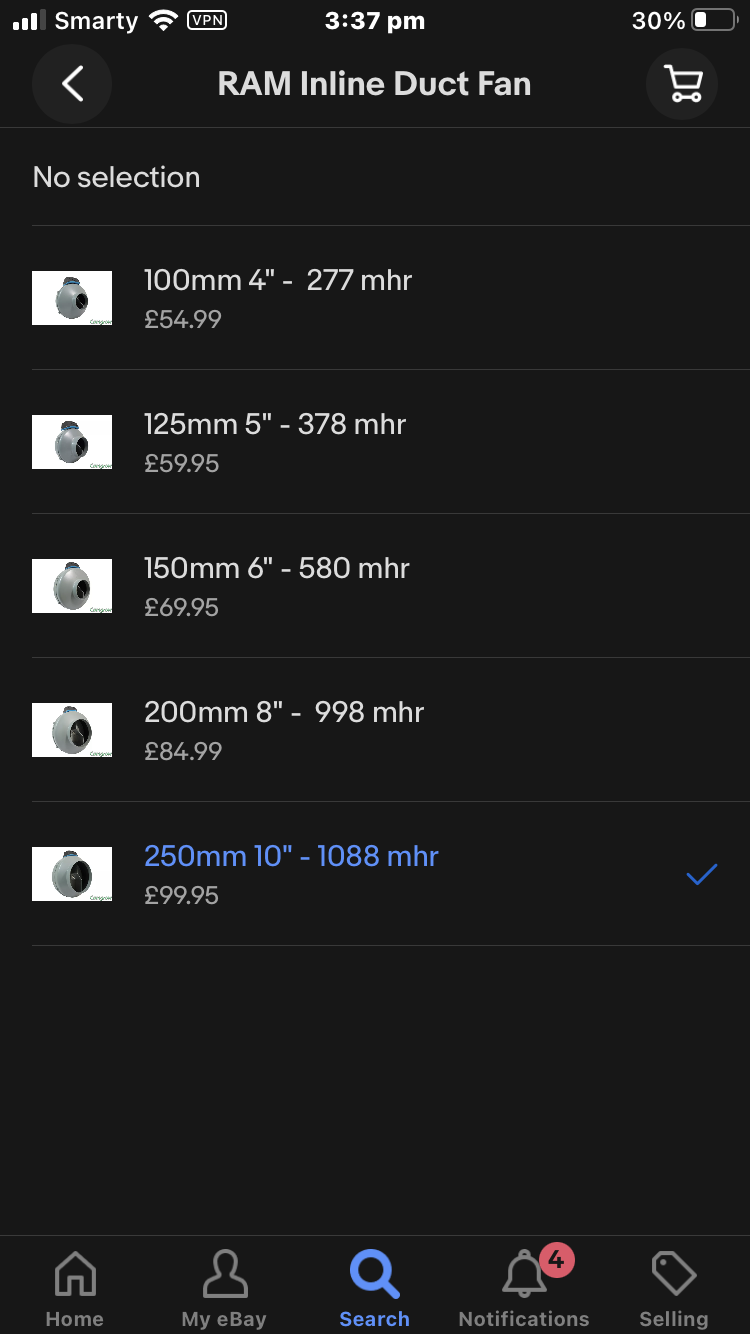The image size is (750, 1334).
Task: Tap the battery indicator in status bar
Action: [x=714, y=20]
